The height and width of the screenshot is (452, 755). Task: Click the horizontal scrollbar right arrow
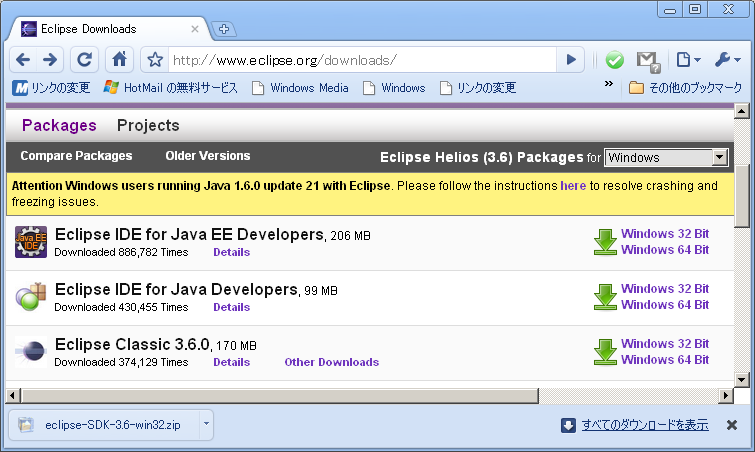pos(726,396)
